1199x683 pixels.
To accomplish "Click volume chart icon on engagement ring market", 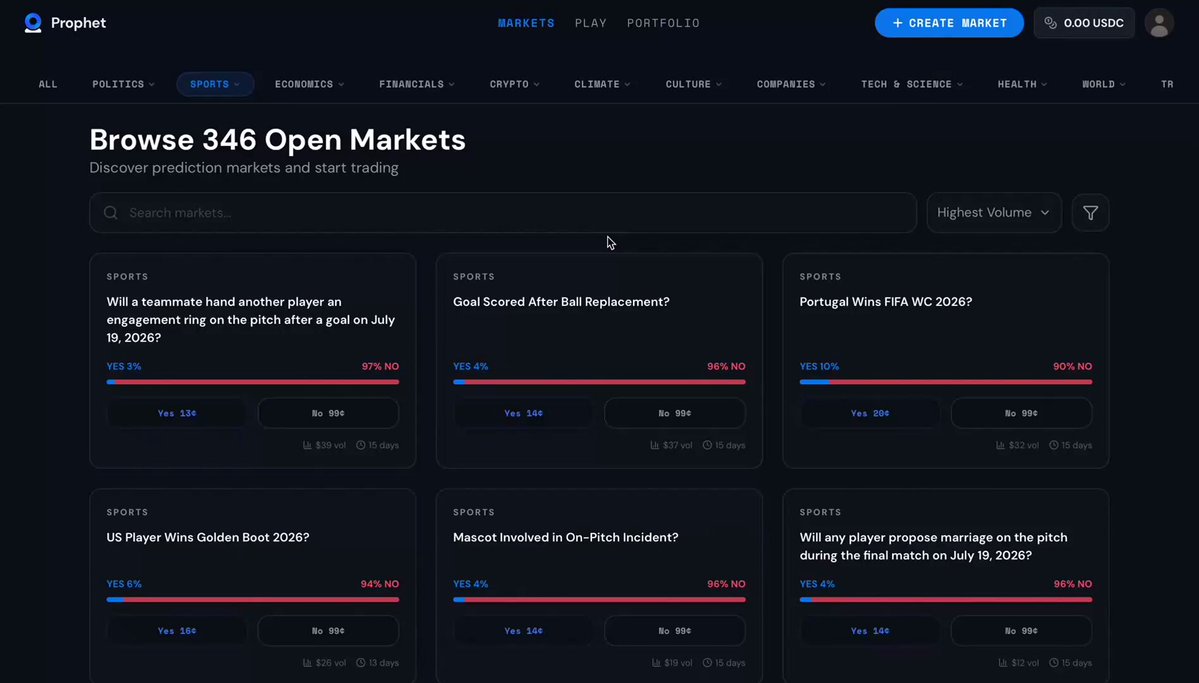I will coord(307,445).
